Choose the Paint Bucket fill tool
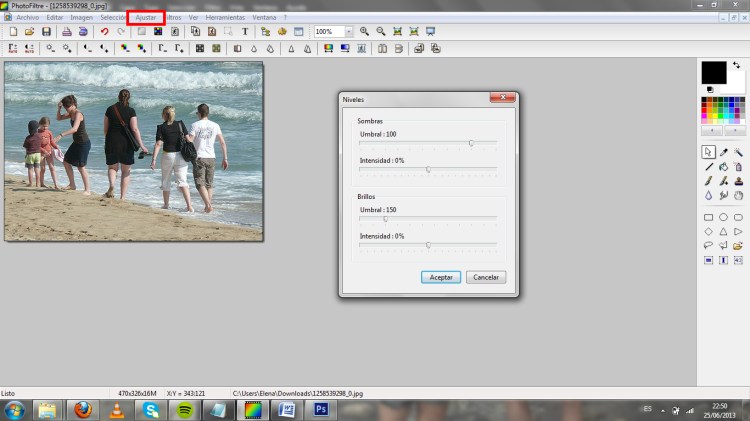The height and width of the screenshot is (421, 750). (723, 167)
